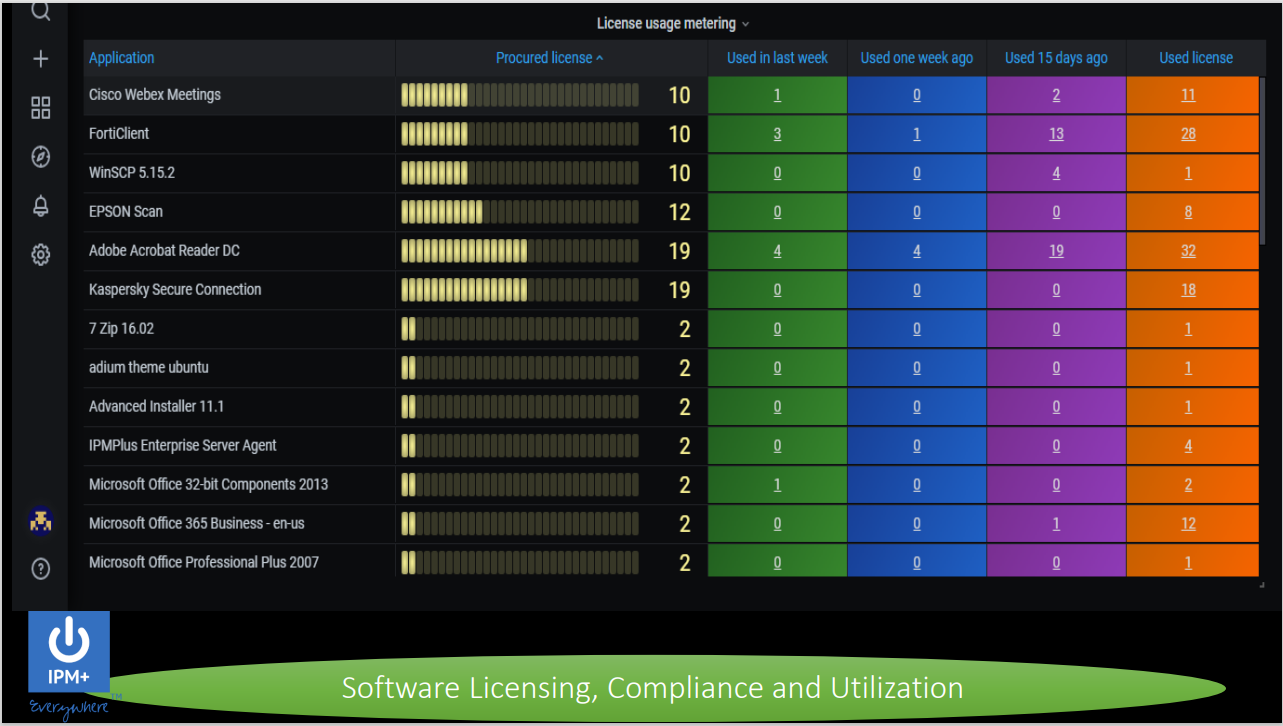Click Kaspersky Secure Connection license gauge bar
Viewport: 1283px width, 726px height.
(520, 290)
